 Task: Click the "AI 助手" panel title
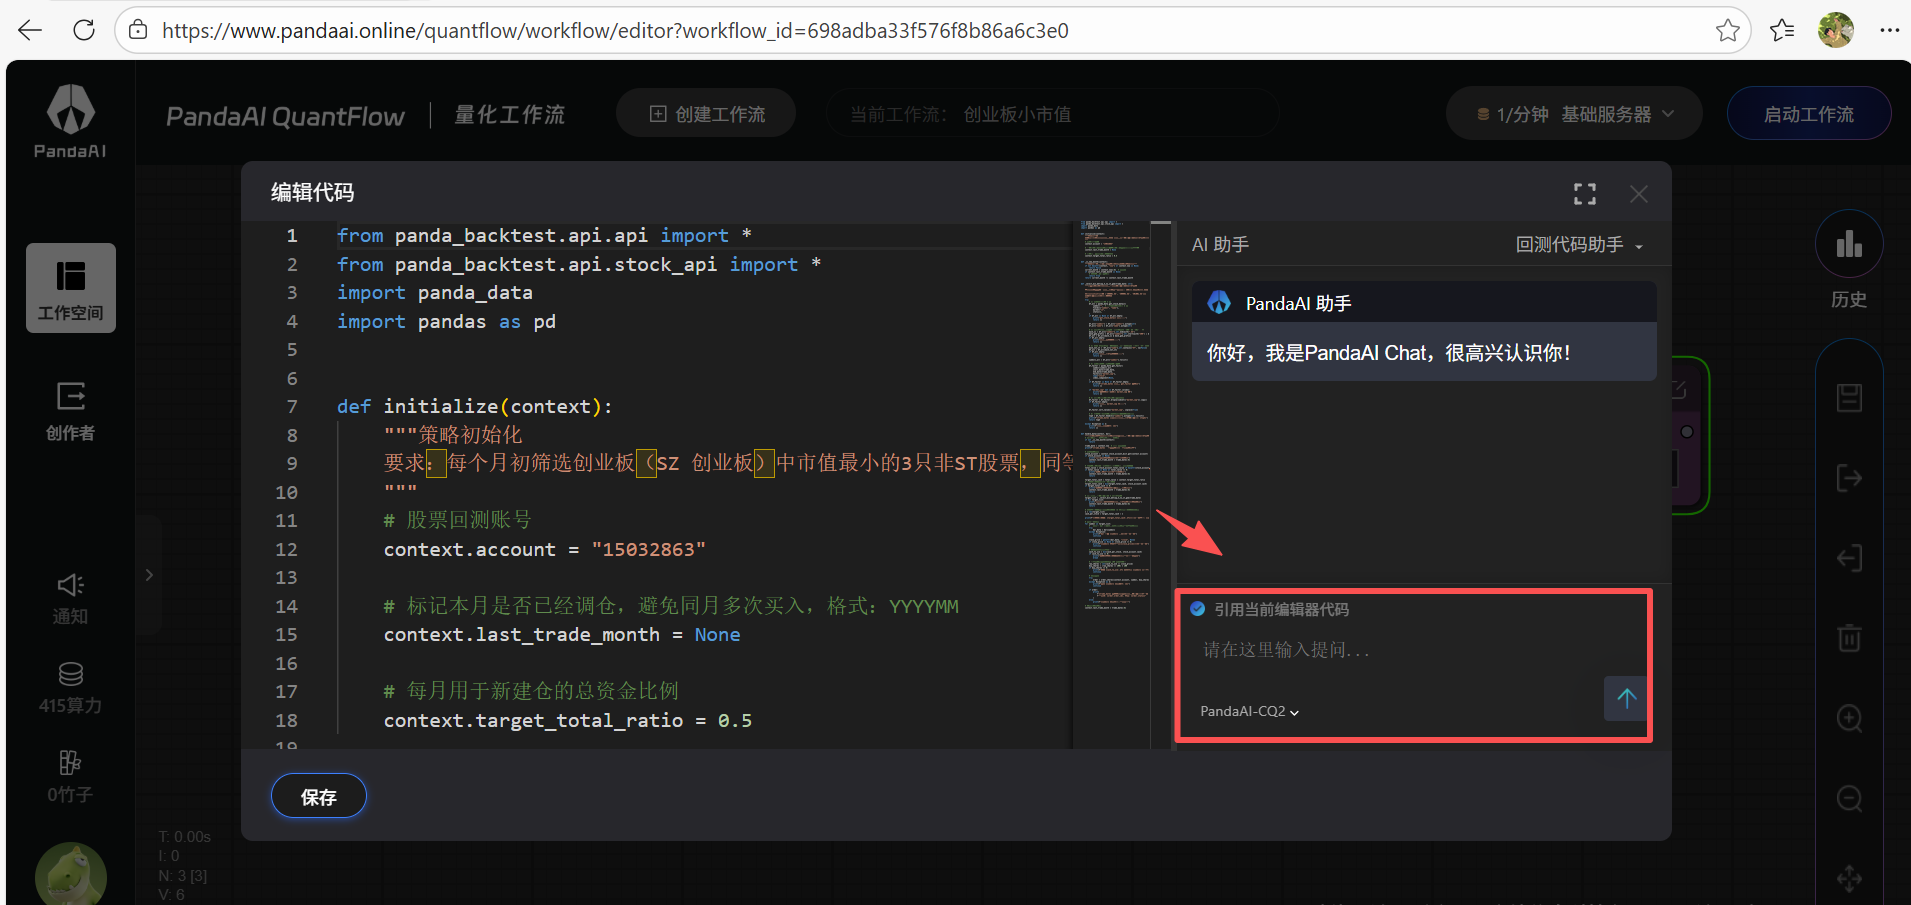tap(1220, 245)
